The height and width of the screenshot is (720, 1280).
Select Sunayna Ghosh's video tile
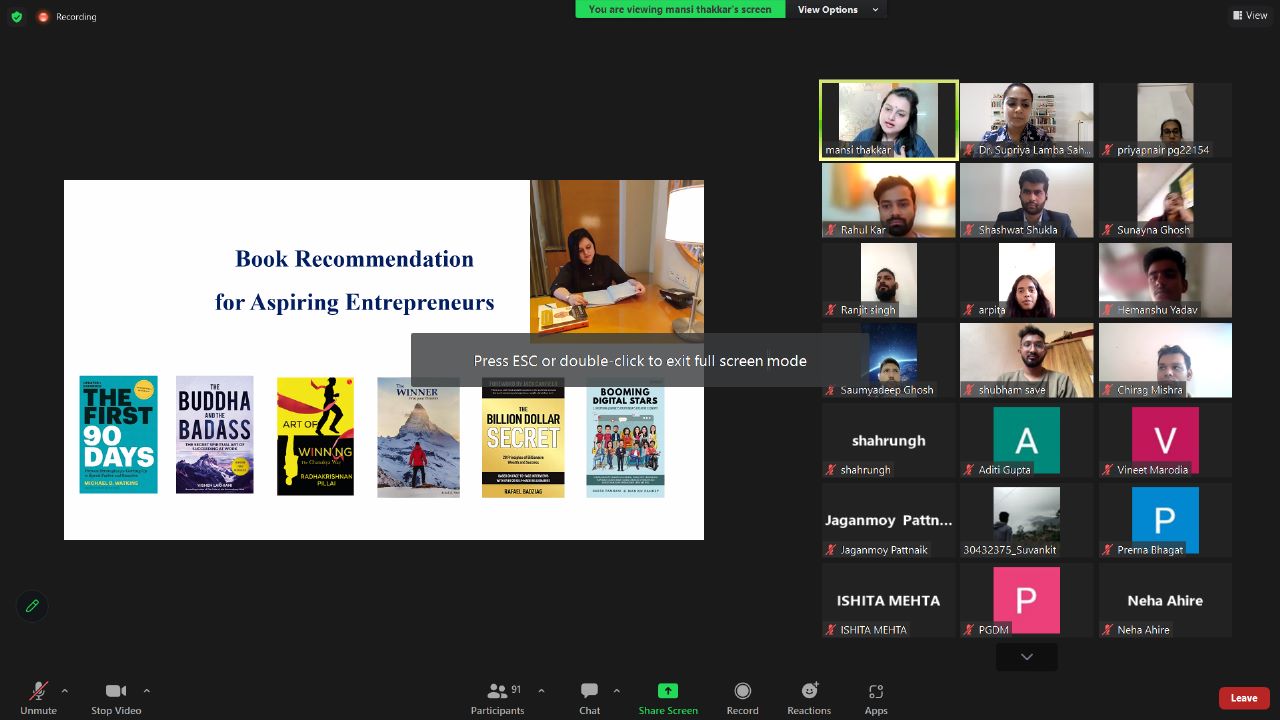(x=1165, y=200)
